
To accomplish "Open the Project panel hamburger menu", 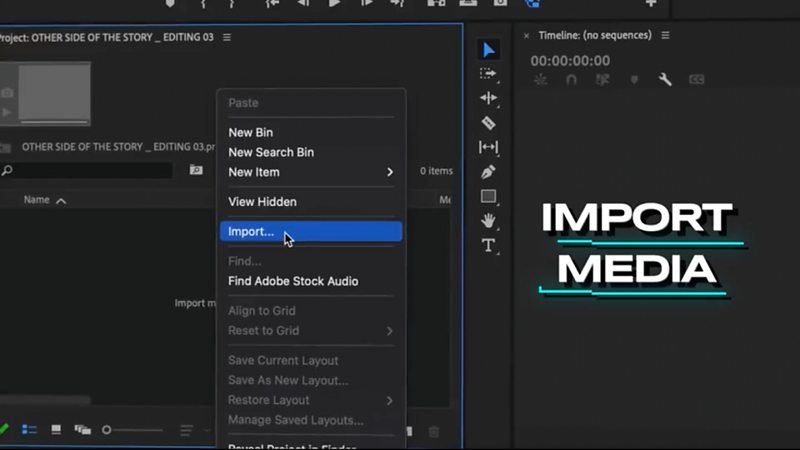I will [227, 37].
